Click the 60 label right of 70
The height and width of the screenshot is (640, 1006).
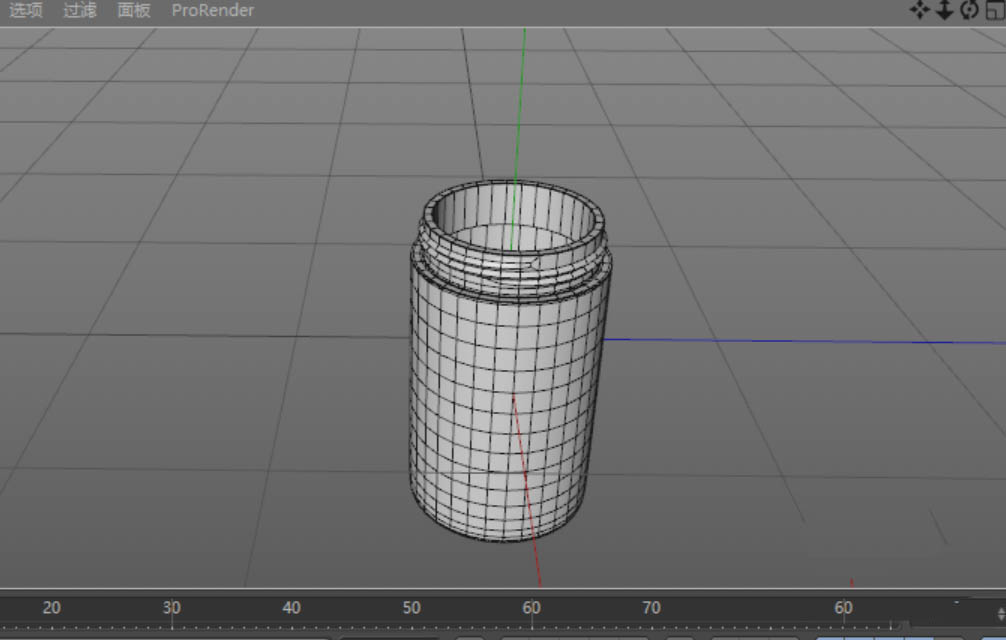coord(844,607)
